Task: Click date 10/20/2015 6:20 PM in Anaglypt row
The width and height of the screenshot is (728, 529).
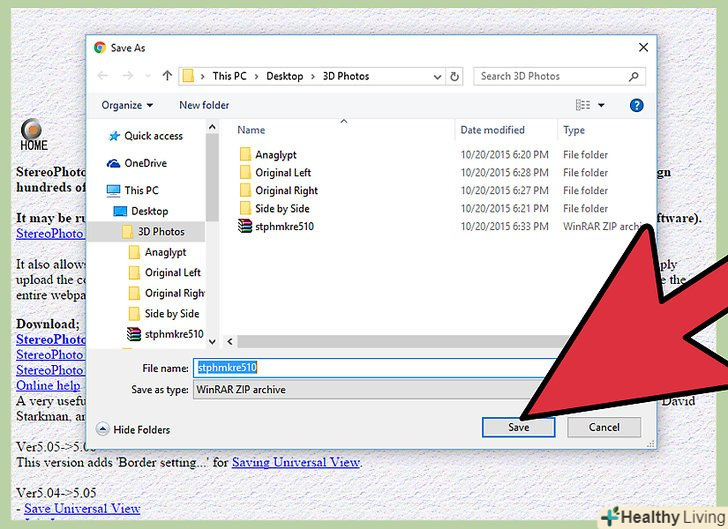Action: (x=504, y=155)
